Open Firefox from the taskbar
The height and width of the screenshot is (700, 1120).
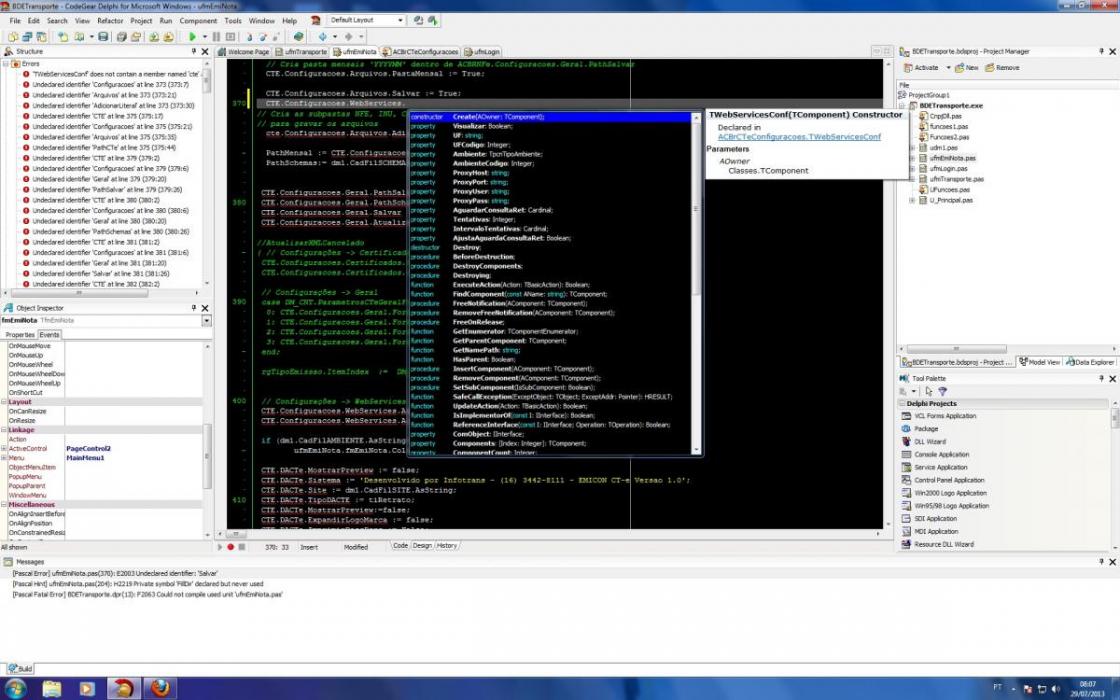[161, 689]
